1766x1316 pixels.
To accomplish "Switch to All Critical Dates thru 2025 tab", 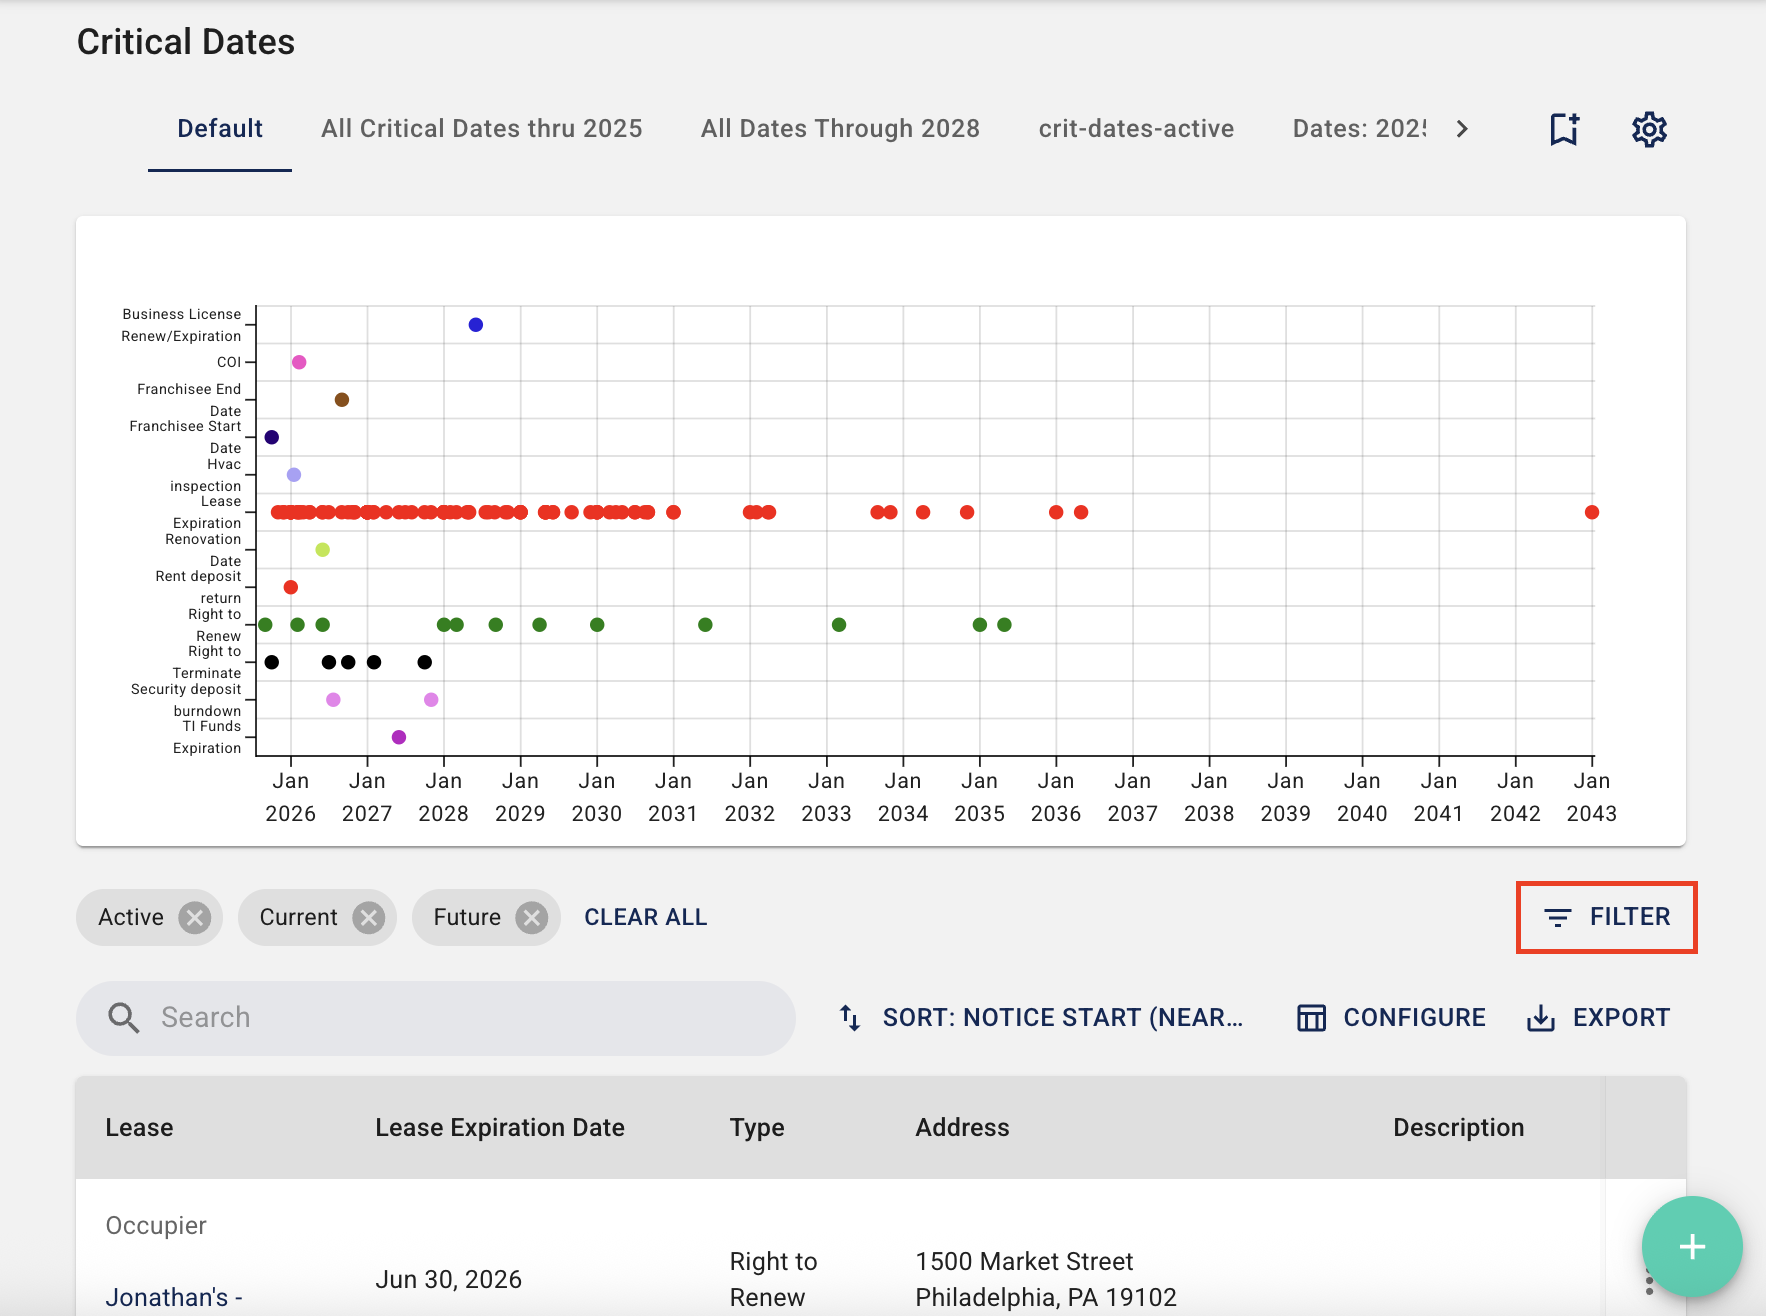I will [481, 129].
